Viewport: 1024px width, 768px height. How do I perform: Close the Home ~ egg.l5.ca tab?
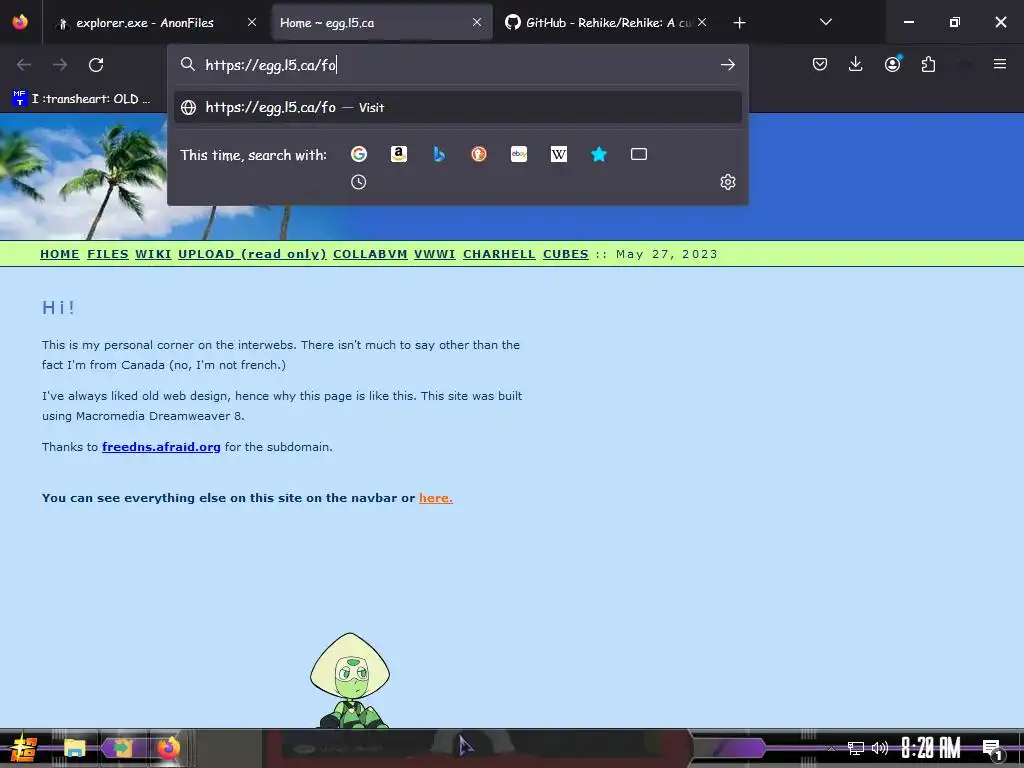[x=477, y=22]
